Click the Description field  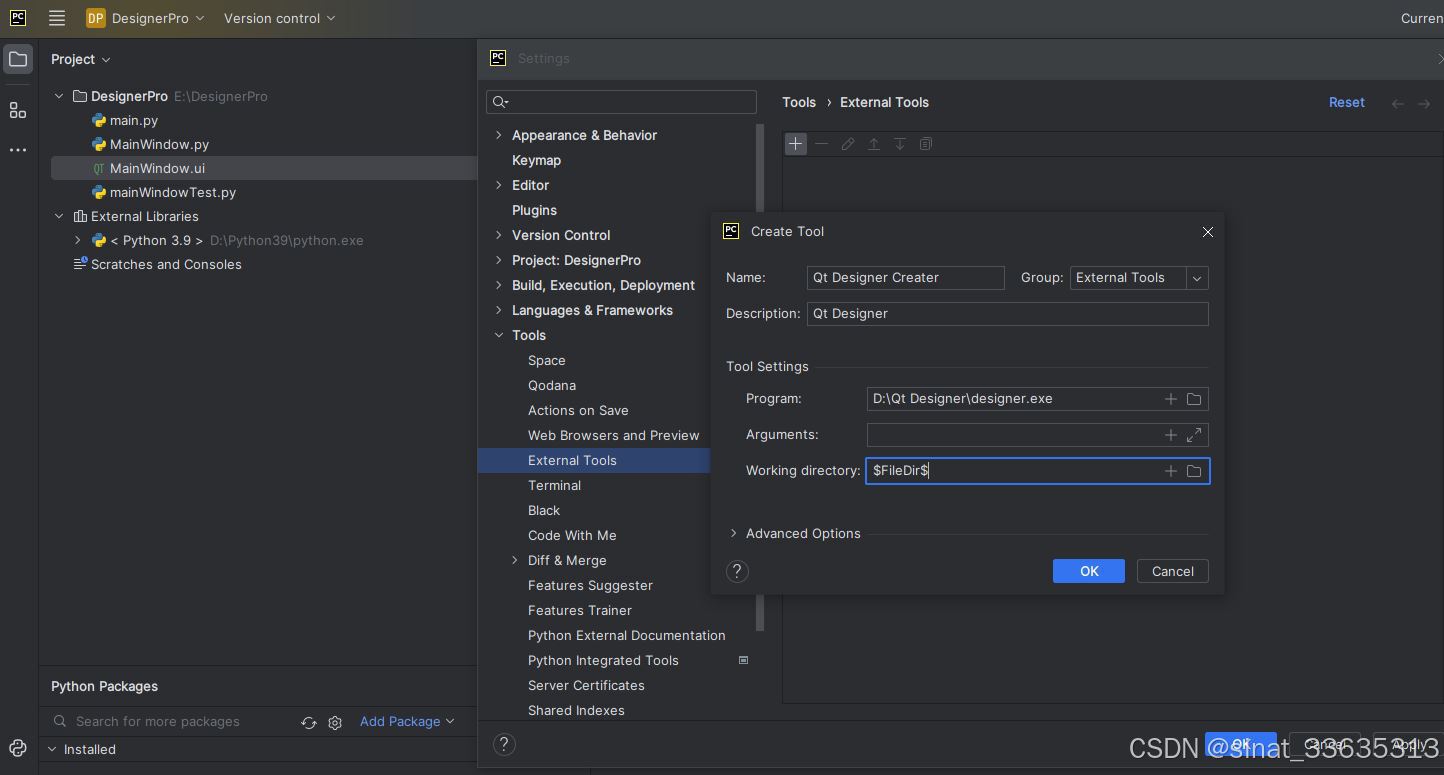(1007, 314)
